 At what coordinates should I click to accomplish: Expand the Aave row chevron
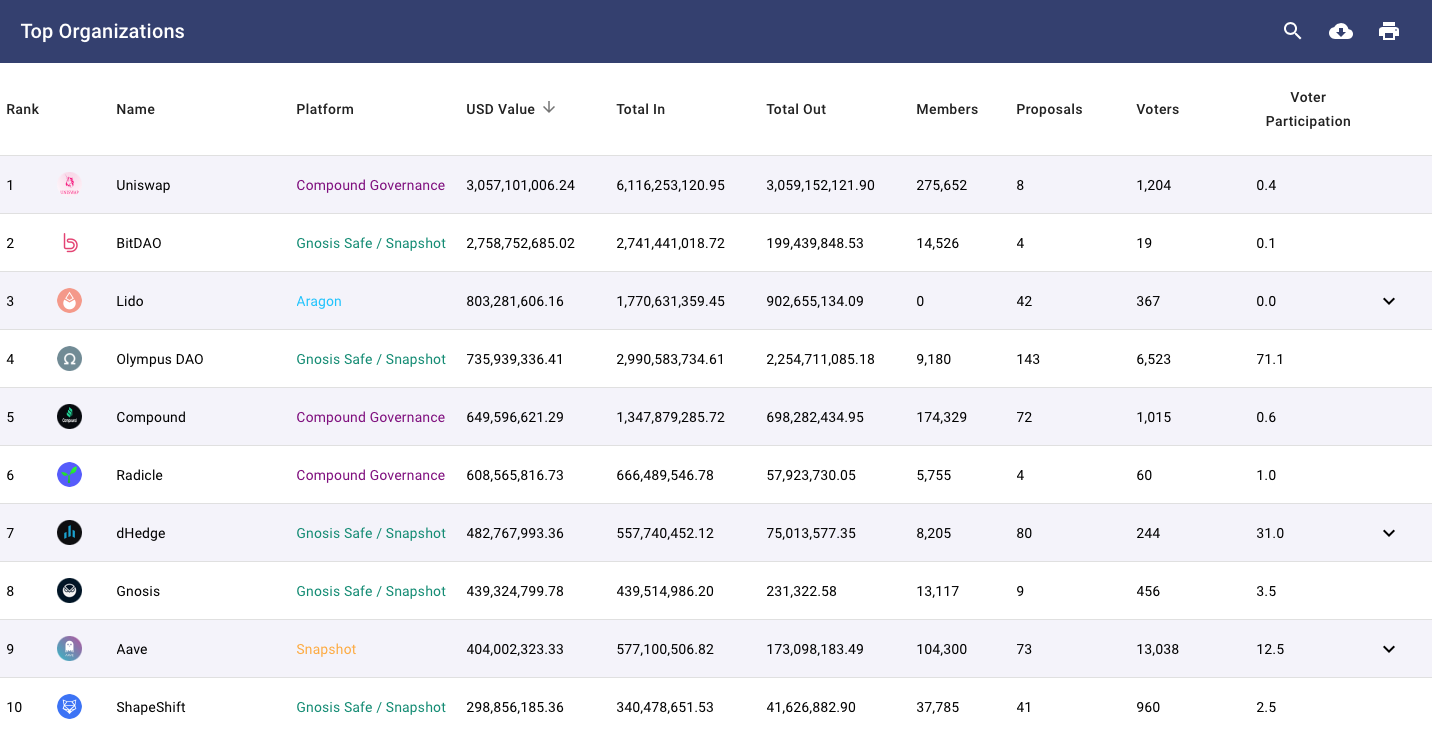click(x=1388, y=649)
